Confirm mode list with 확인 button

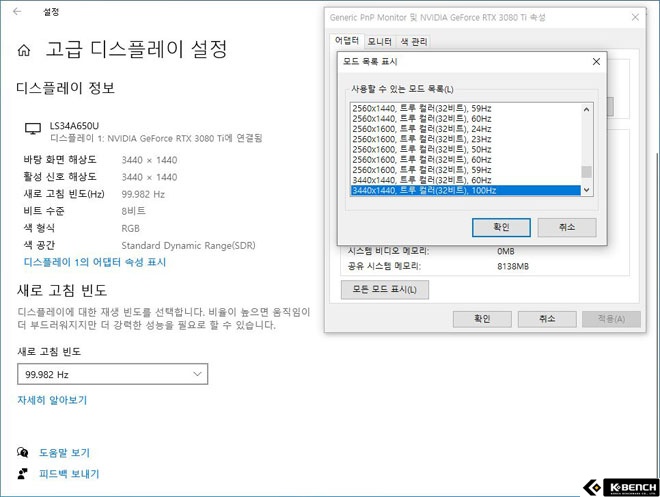[x=501, y=227]
